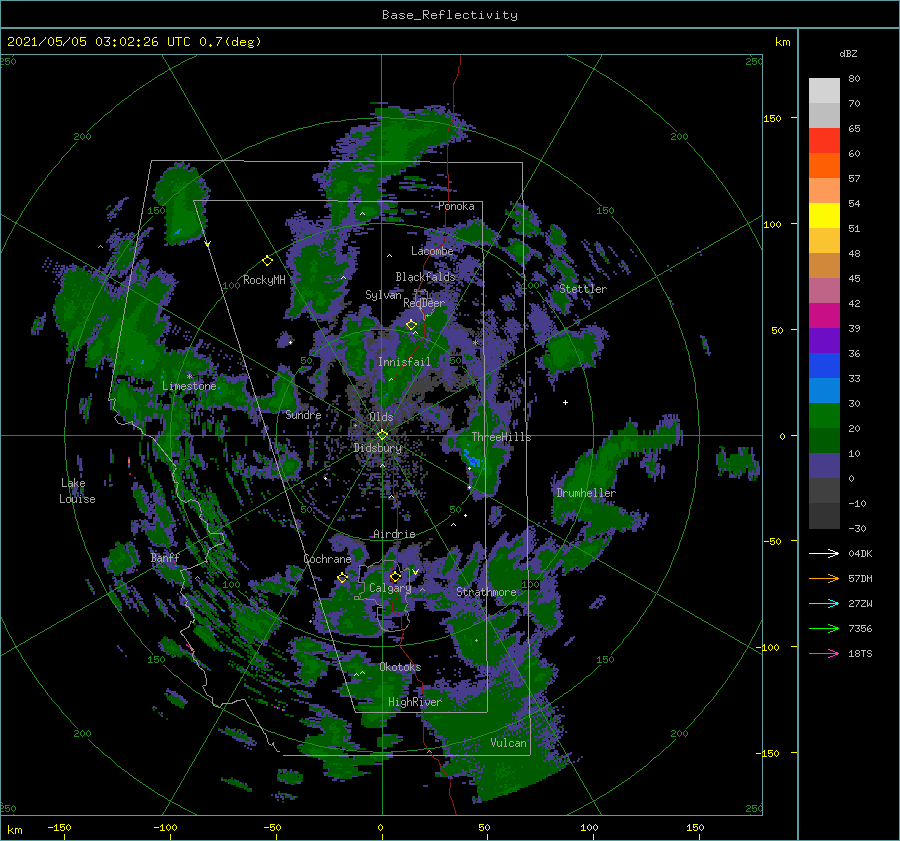900x841 pixels.
Task: Select the light blue 33-30 dBZ swatch
Action: click(824, 390)
